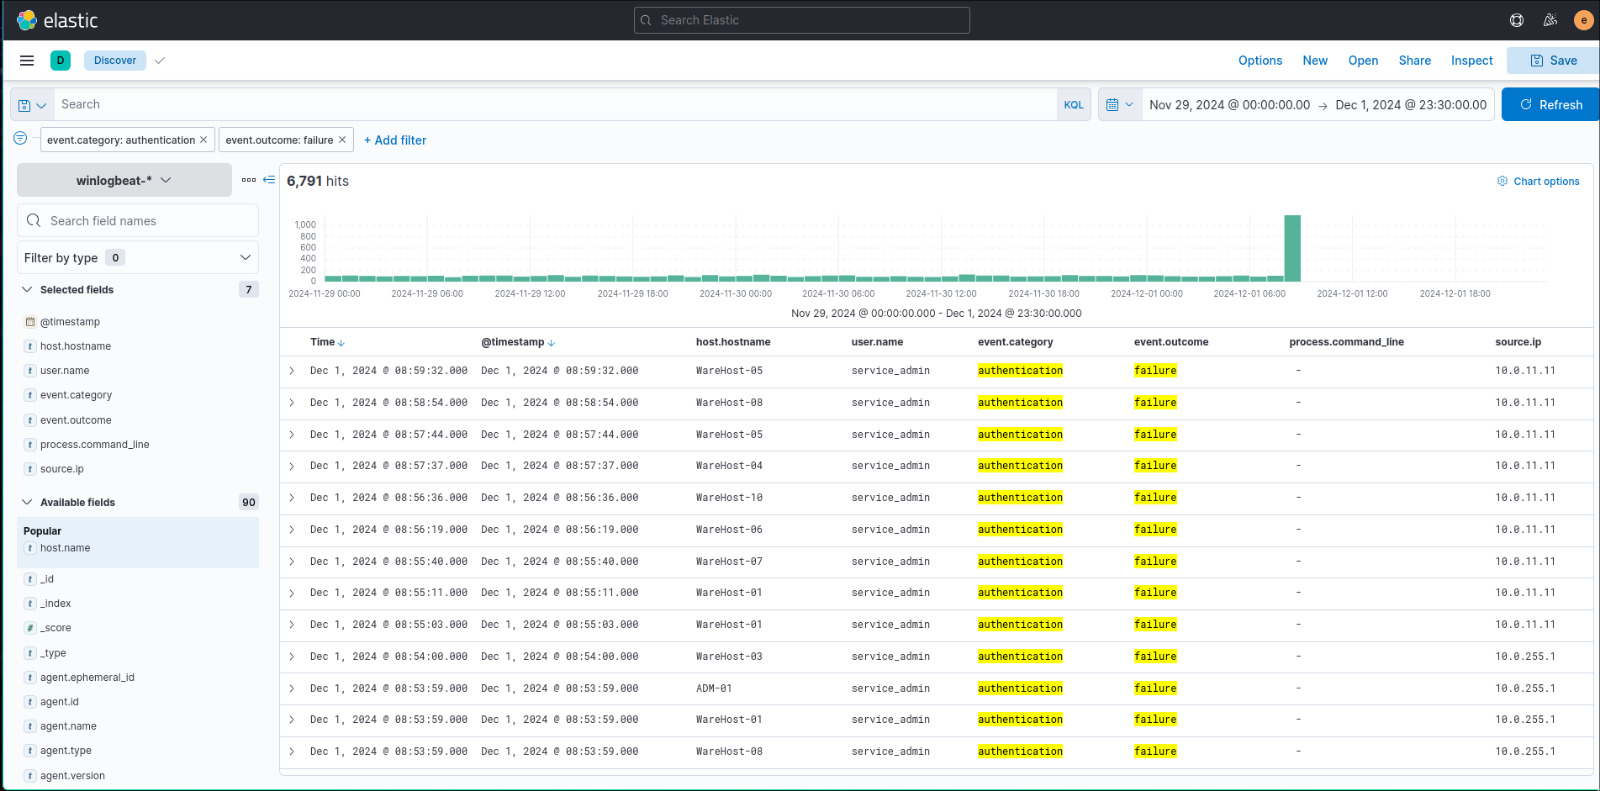Open the newsfeed icon in header
This screenshot has height=791, width=1600.
point(1550,20)
